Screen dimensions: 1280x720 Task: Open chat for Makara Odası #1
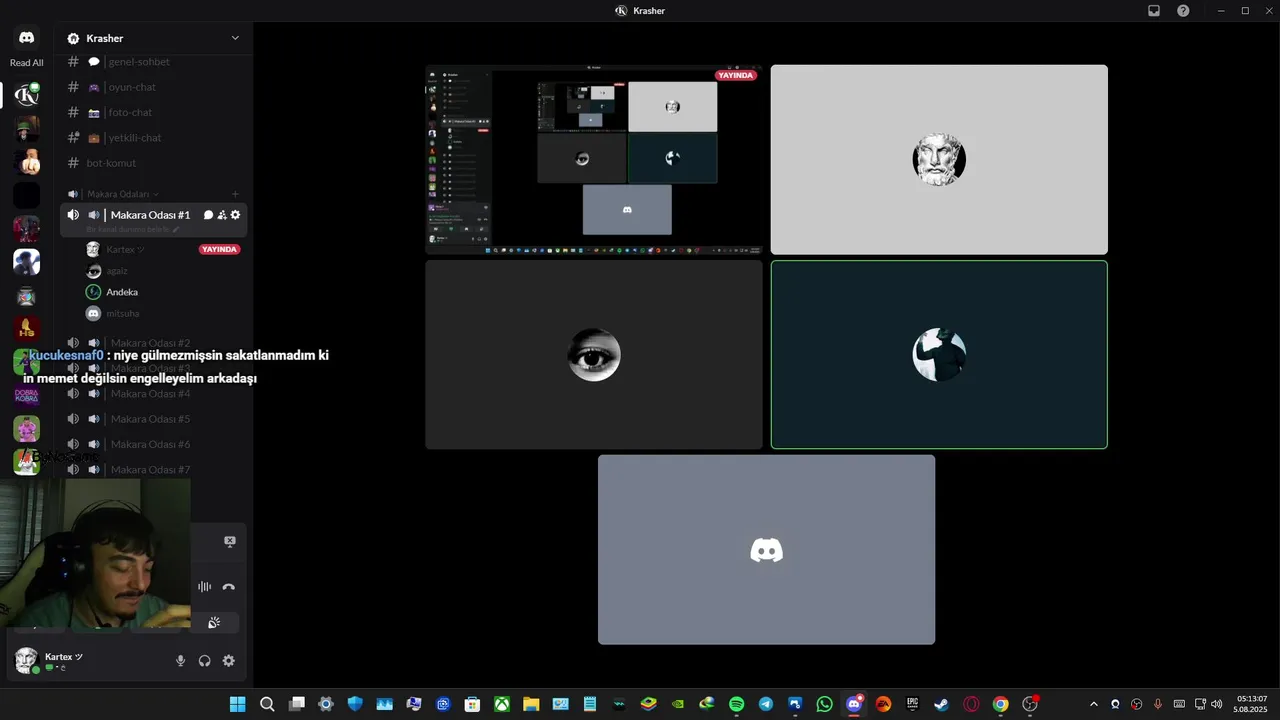209,215
